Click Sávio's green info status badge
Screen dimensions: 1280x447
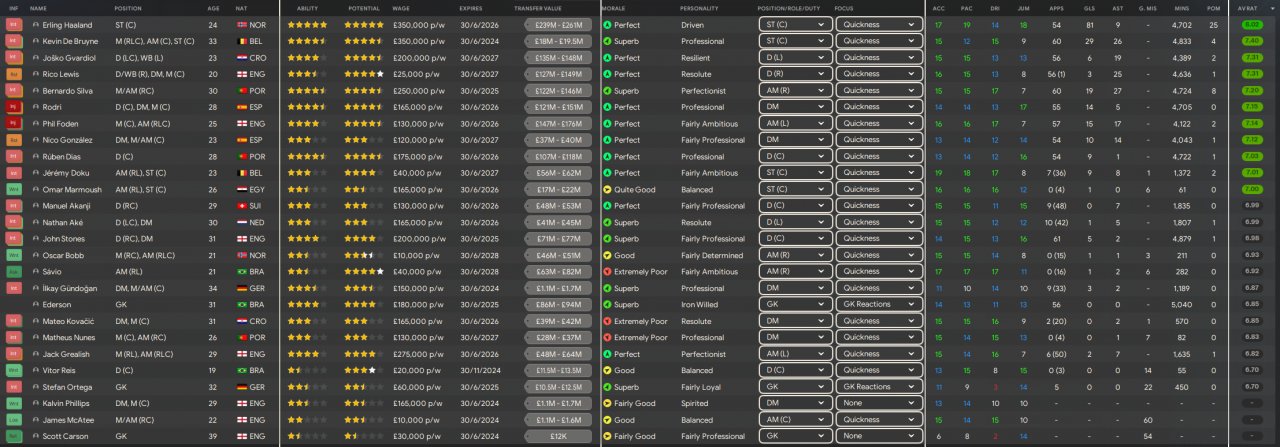pos(14,272)
